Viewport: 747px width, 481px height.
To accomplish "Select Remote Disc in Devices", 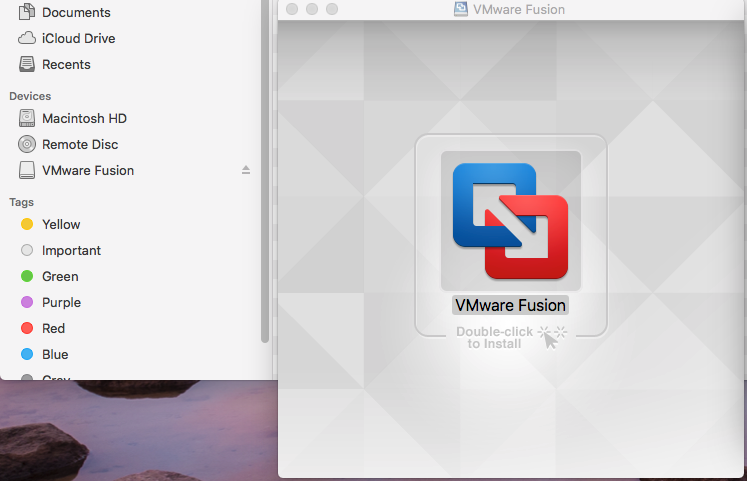I will pyautogui.click(x=80, y=144).
